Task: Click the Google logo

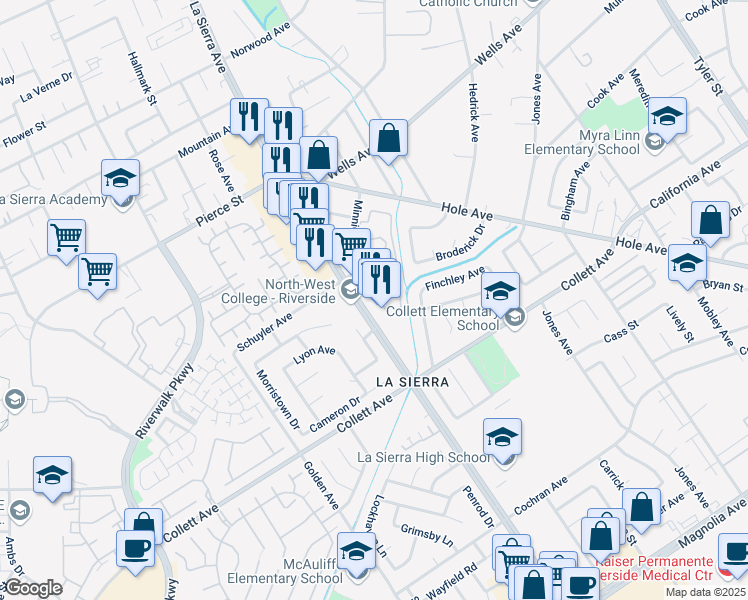Action: [x=32, y=589]
